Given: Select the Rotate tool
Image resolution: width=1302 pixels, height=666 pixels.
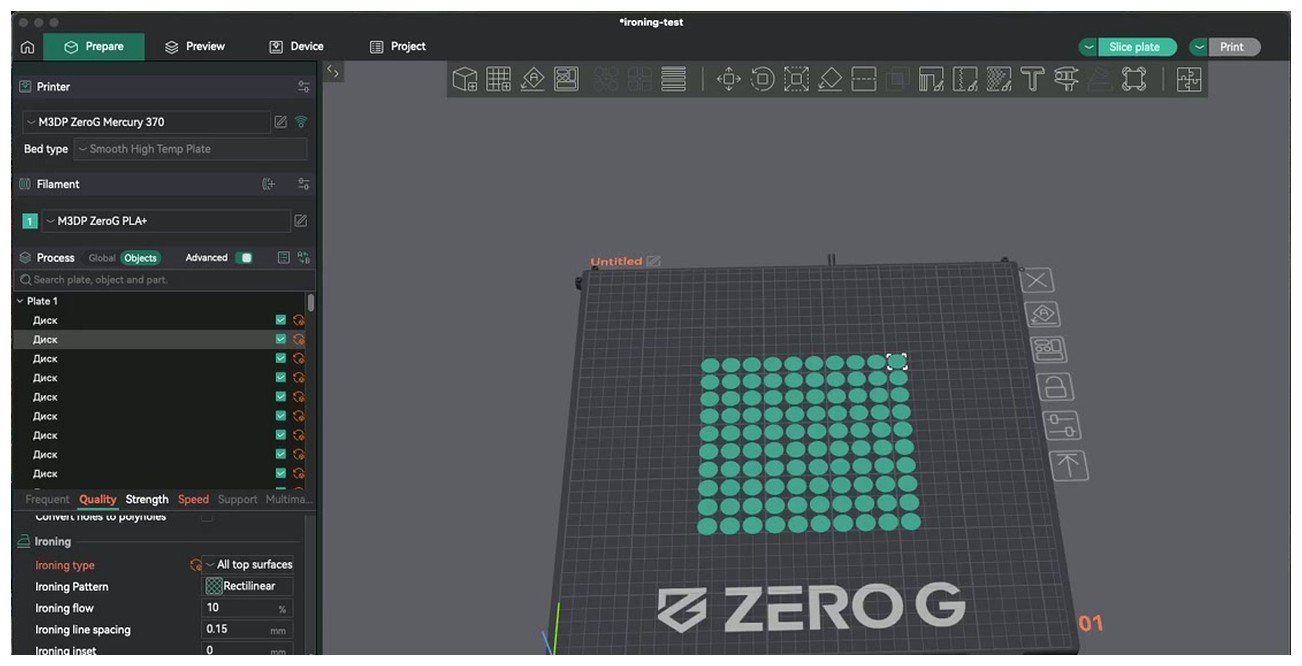Looking at the screenshot, I should pos(763,79).
